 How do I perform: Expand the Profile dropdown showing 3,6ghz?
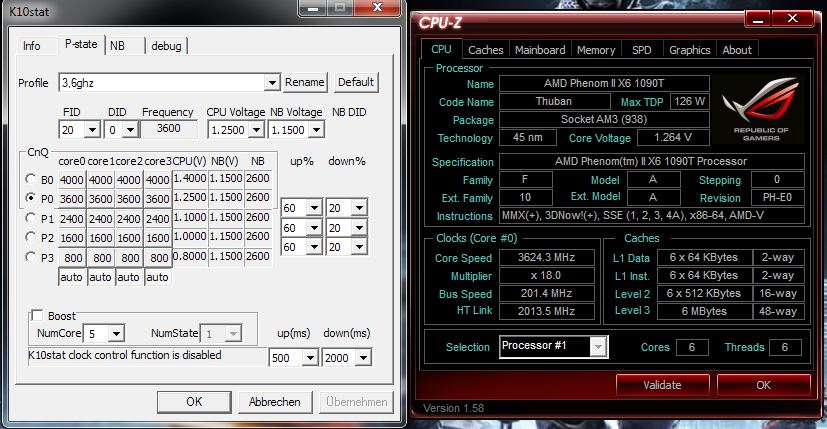[272, 82]
